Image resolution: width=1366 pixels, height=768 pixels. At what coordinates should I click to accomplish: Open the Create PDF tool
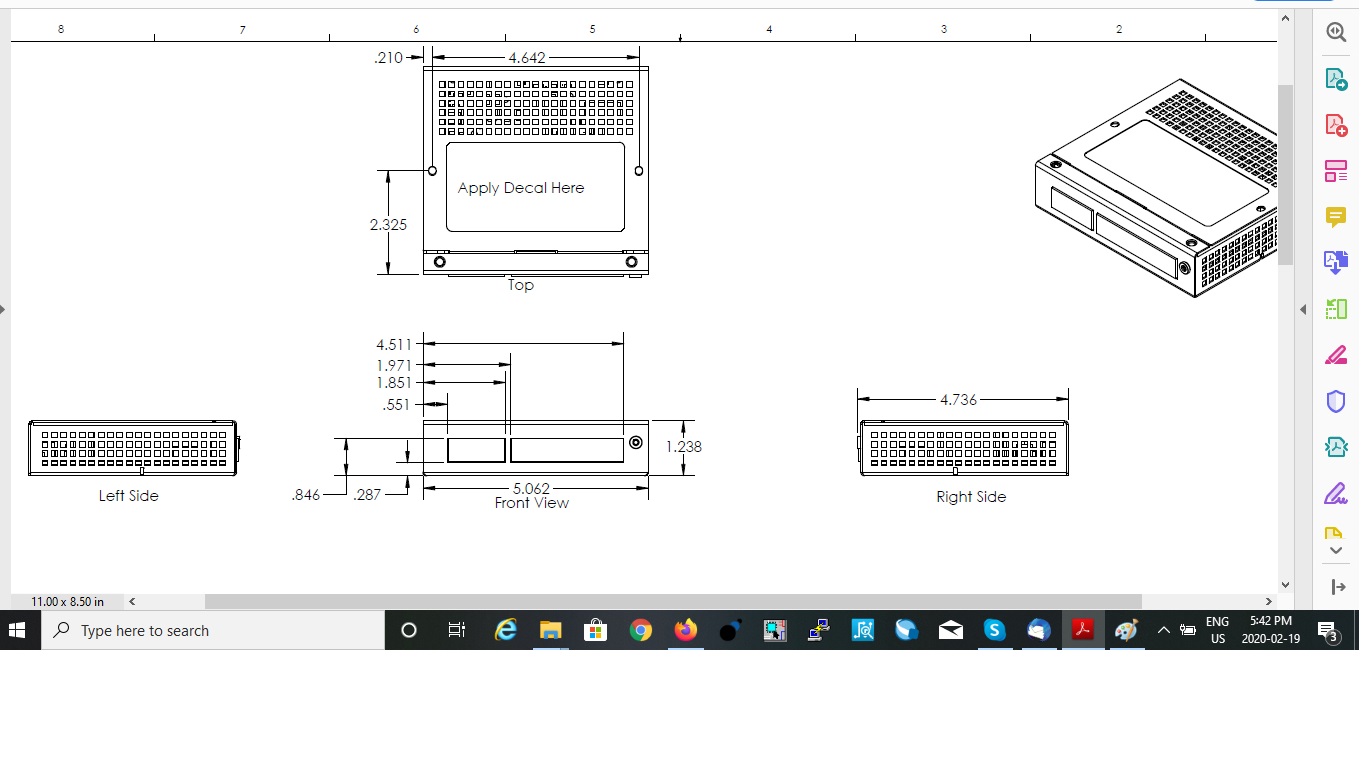tap(1336, 125)
